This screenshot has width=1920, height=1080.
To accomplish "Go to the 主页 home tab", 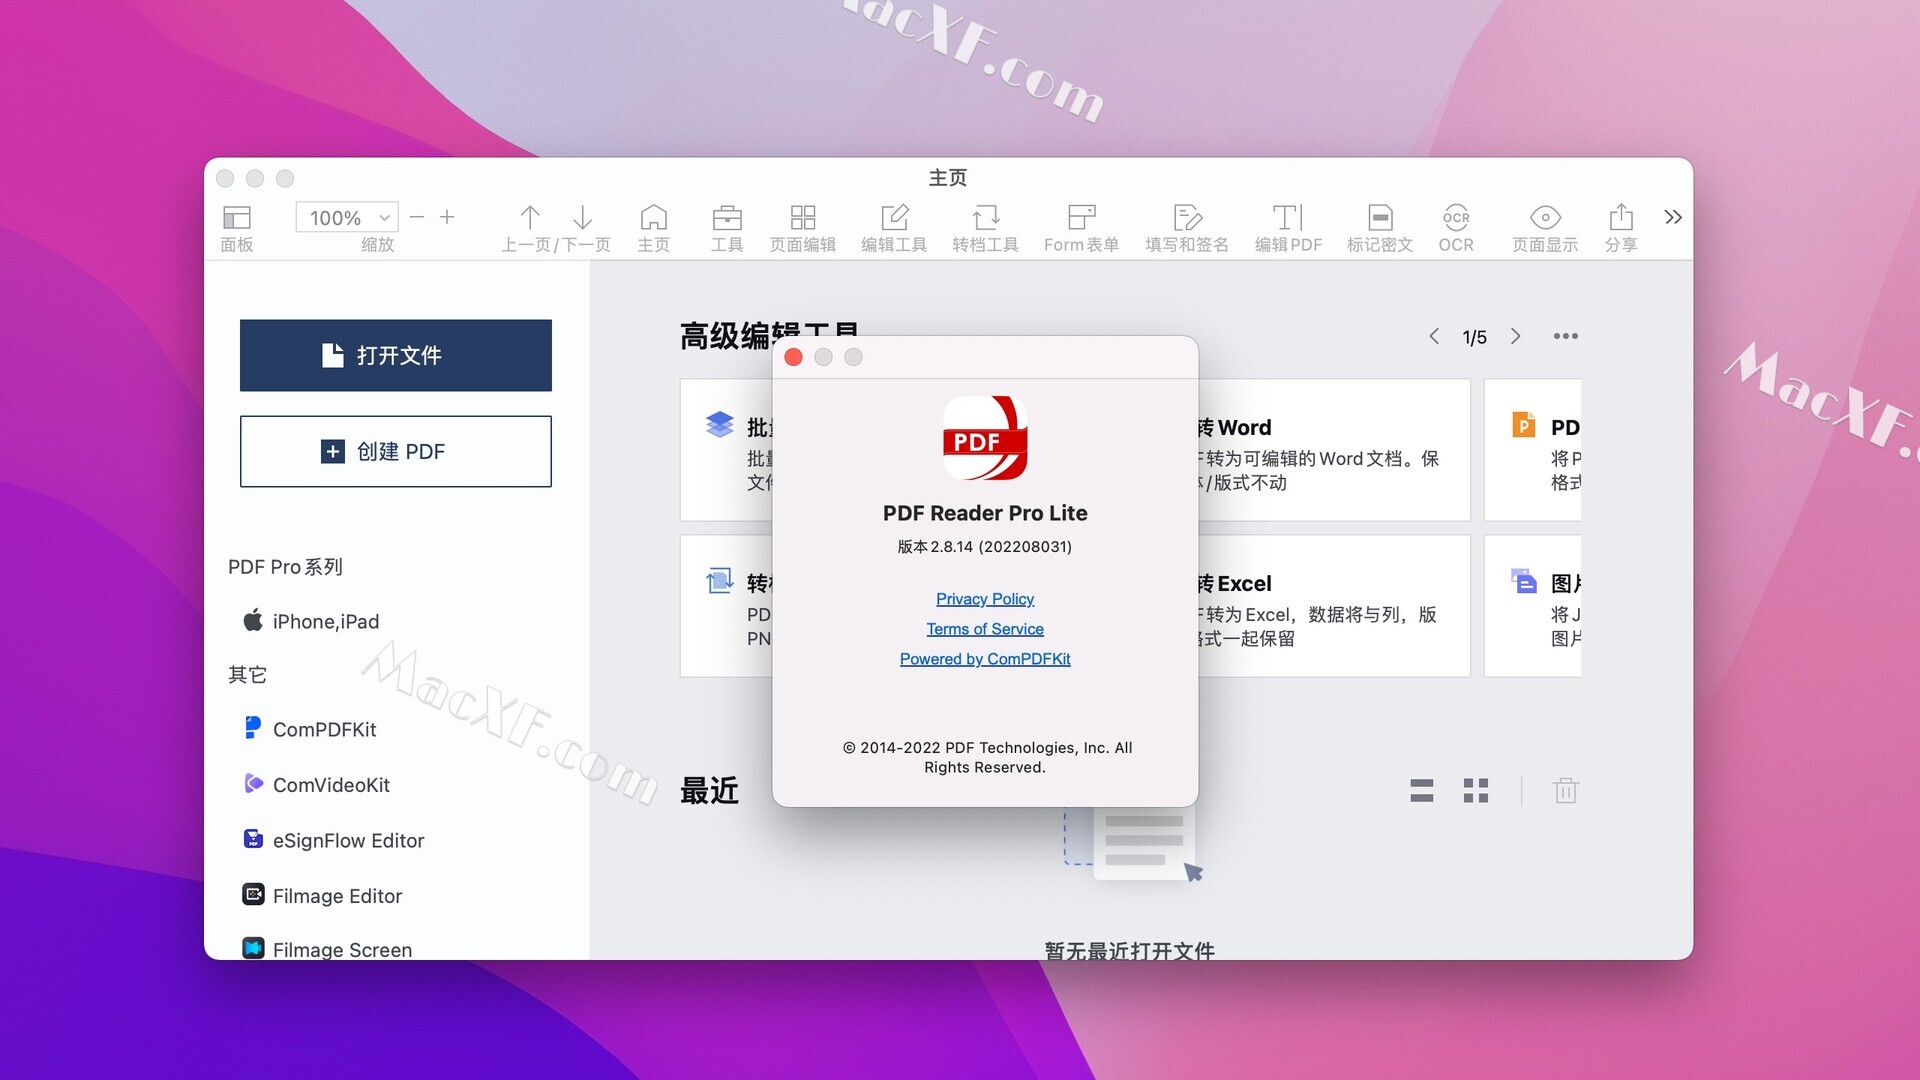I will point(654,225).
